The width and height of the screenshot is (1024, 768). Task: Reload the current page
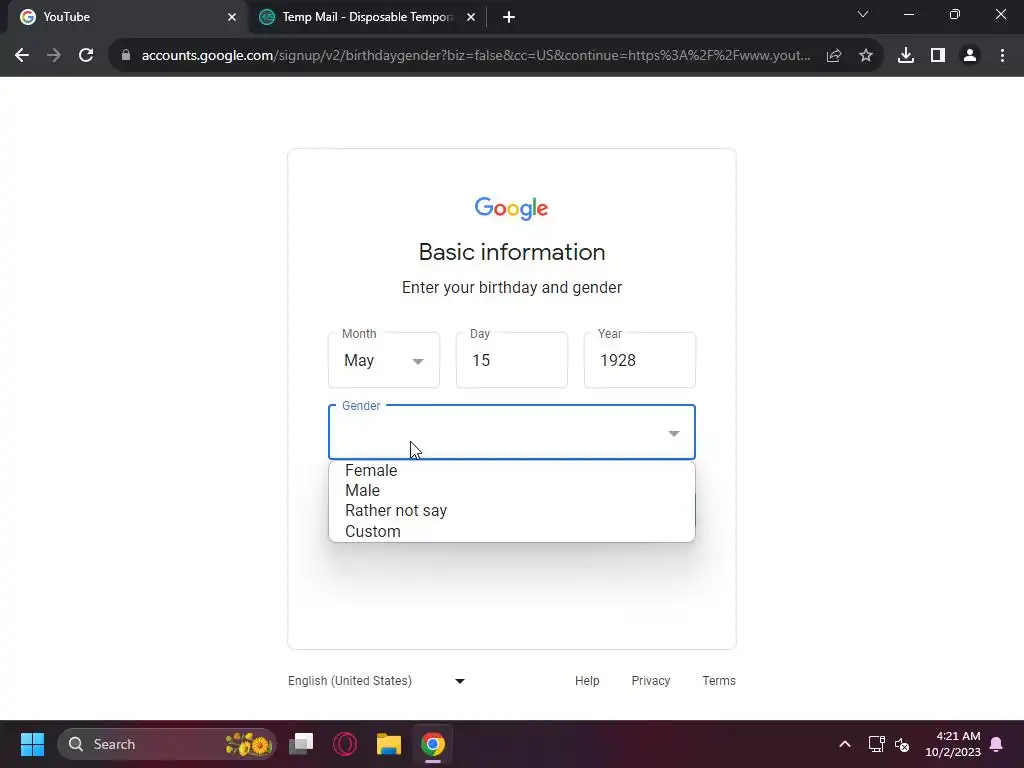86,56
